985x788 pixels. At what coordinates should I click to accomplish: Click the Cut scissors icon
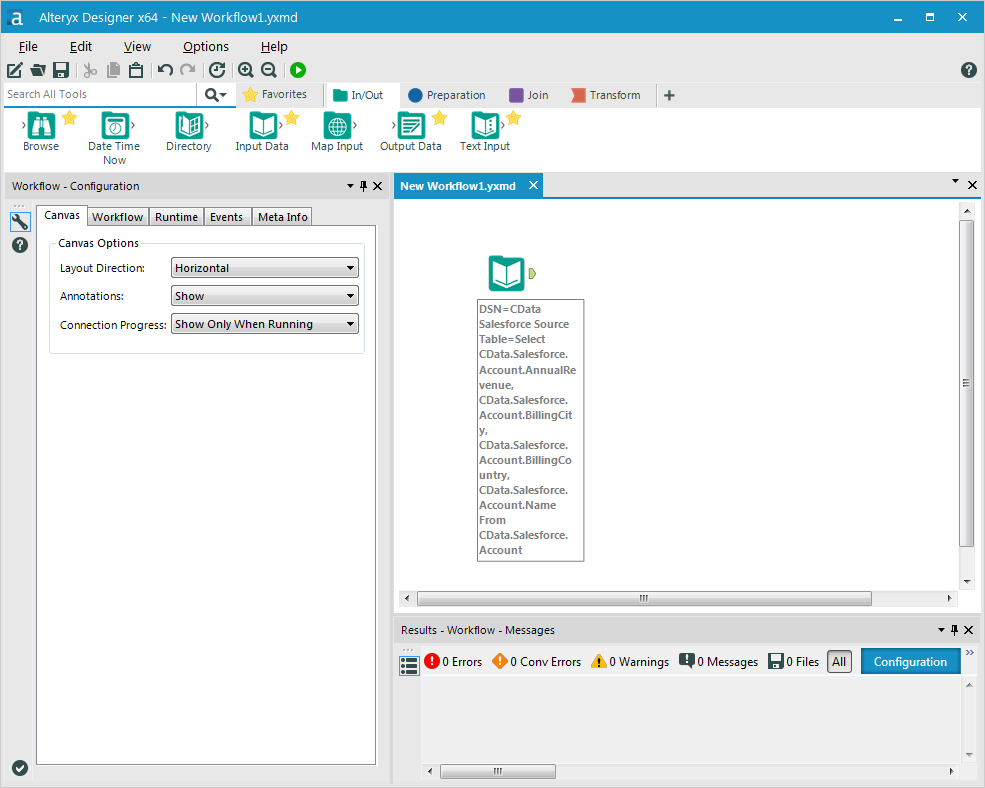pyautogui.click(x=90, y=70)
